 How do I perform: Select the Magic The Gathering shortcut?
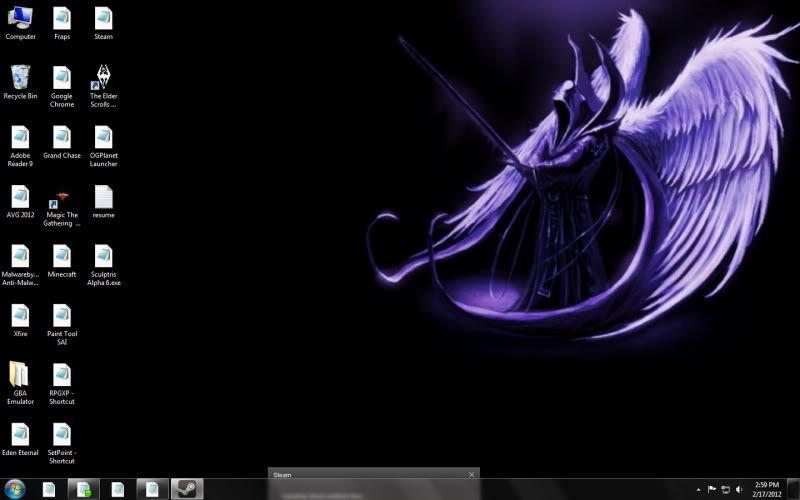click(62, 206)
